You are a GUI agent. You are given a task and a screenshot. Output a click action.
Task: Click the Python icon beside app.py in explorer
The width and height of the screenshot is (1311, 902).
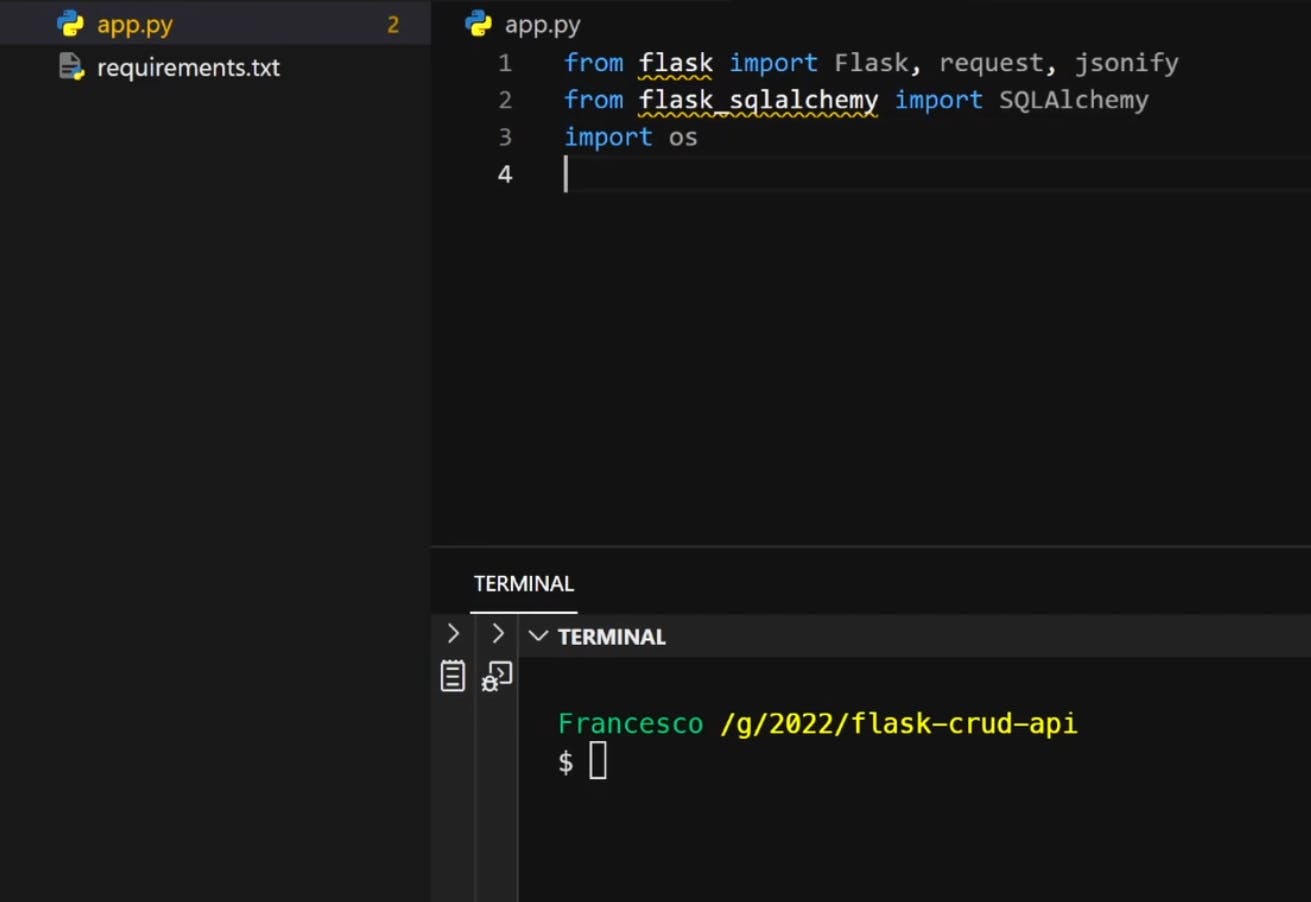pos(70,24)
